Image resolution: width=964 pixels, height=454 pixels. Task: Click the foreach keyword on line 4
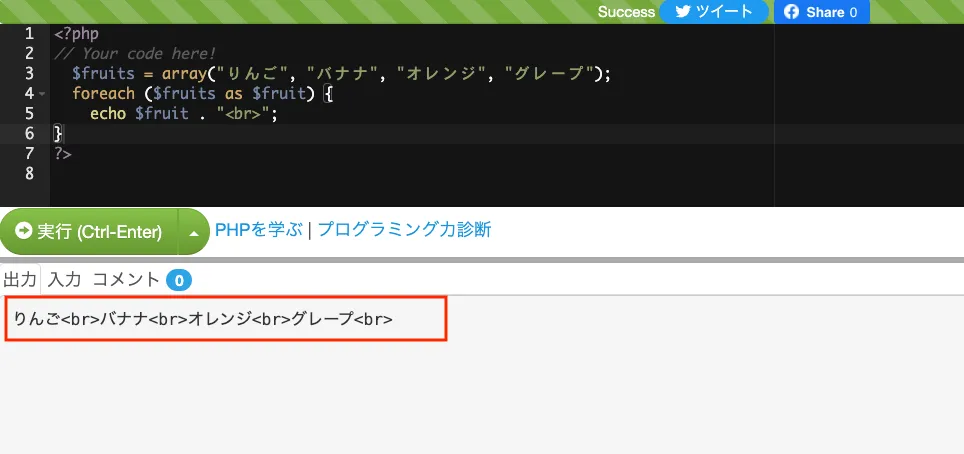click(x=103, y=94)
